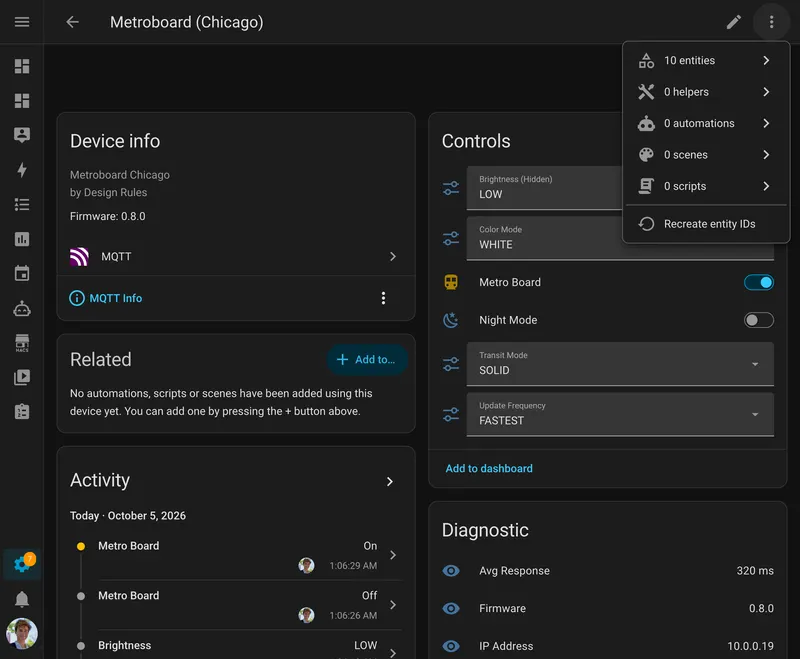Open the Energy lightning bolt icon
Image resolution: width=800 pixels, height=659 pixels.
point(21,169)
